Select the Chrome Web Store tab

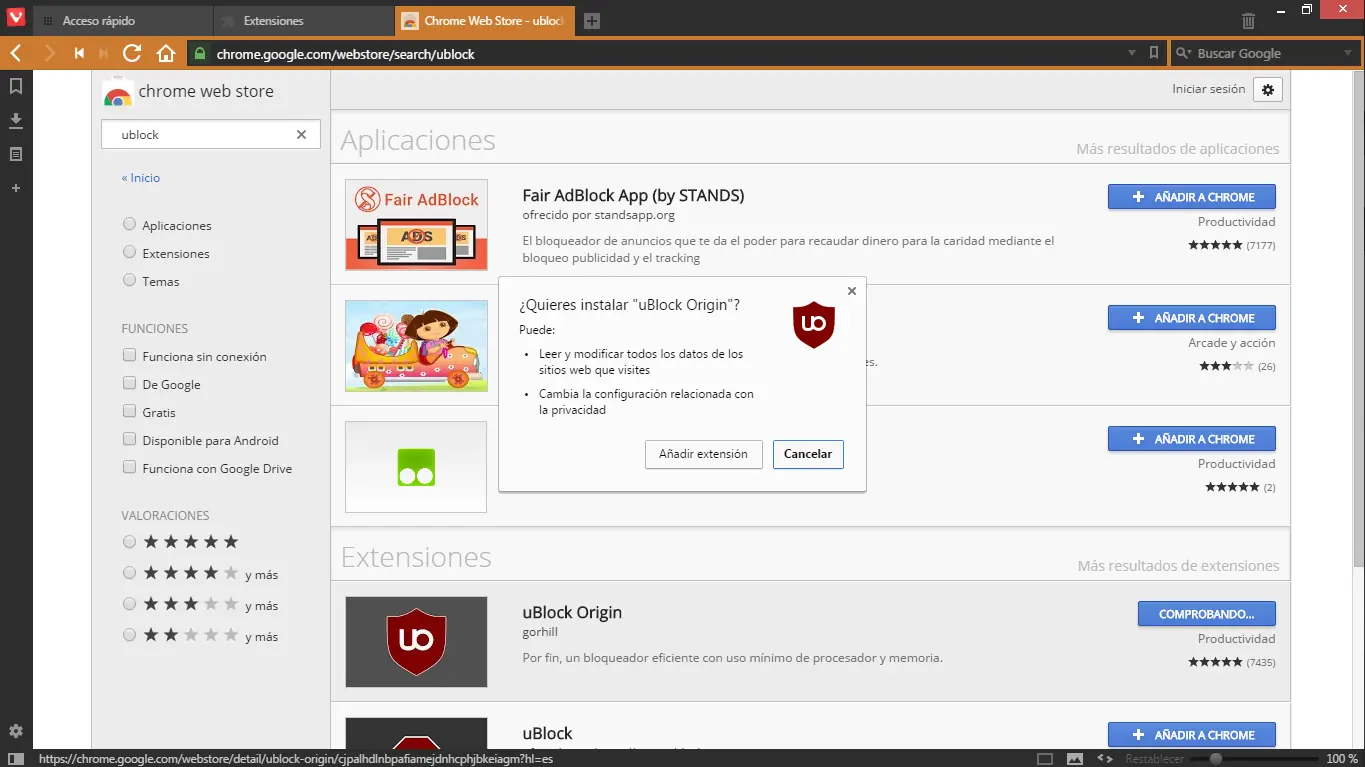[485, 20]
